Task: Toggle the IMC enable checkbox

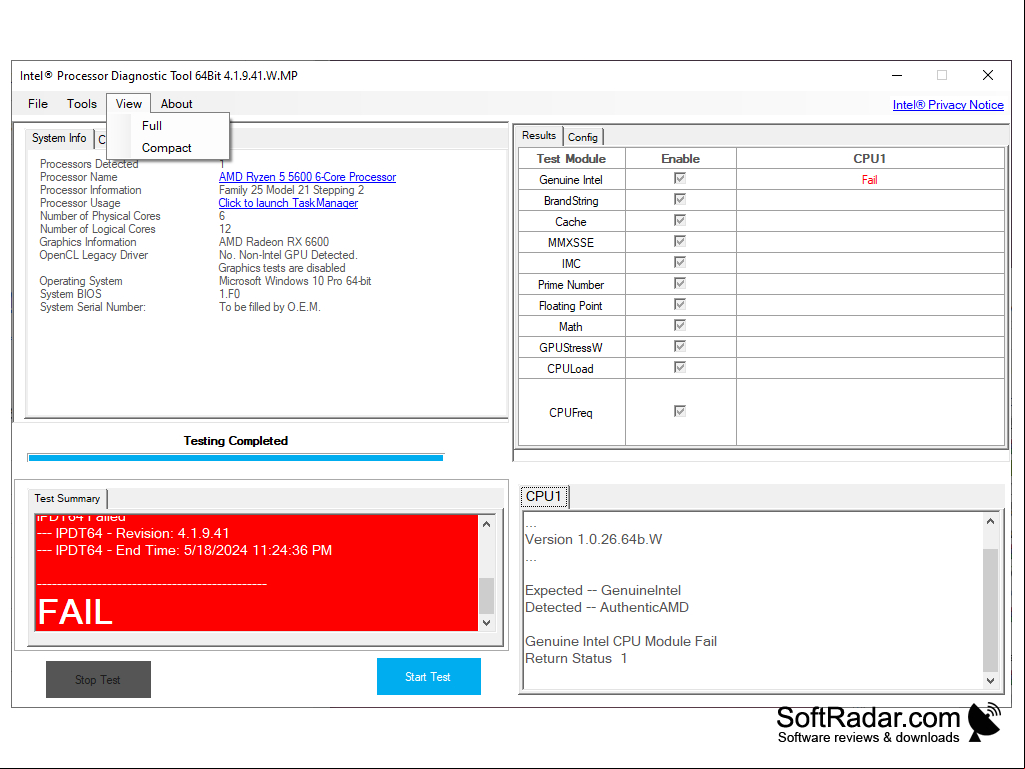Action: coord(680,262)
